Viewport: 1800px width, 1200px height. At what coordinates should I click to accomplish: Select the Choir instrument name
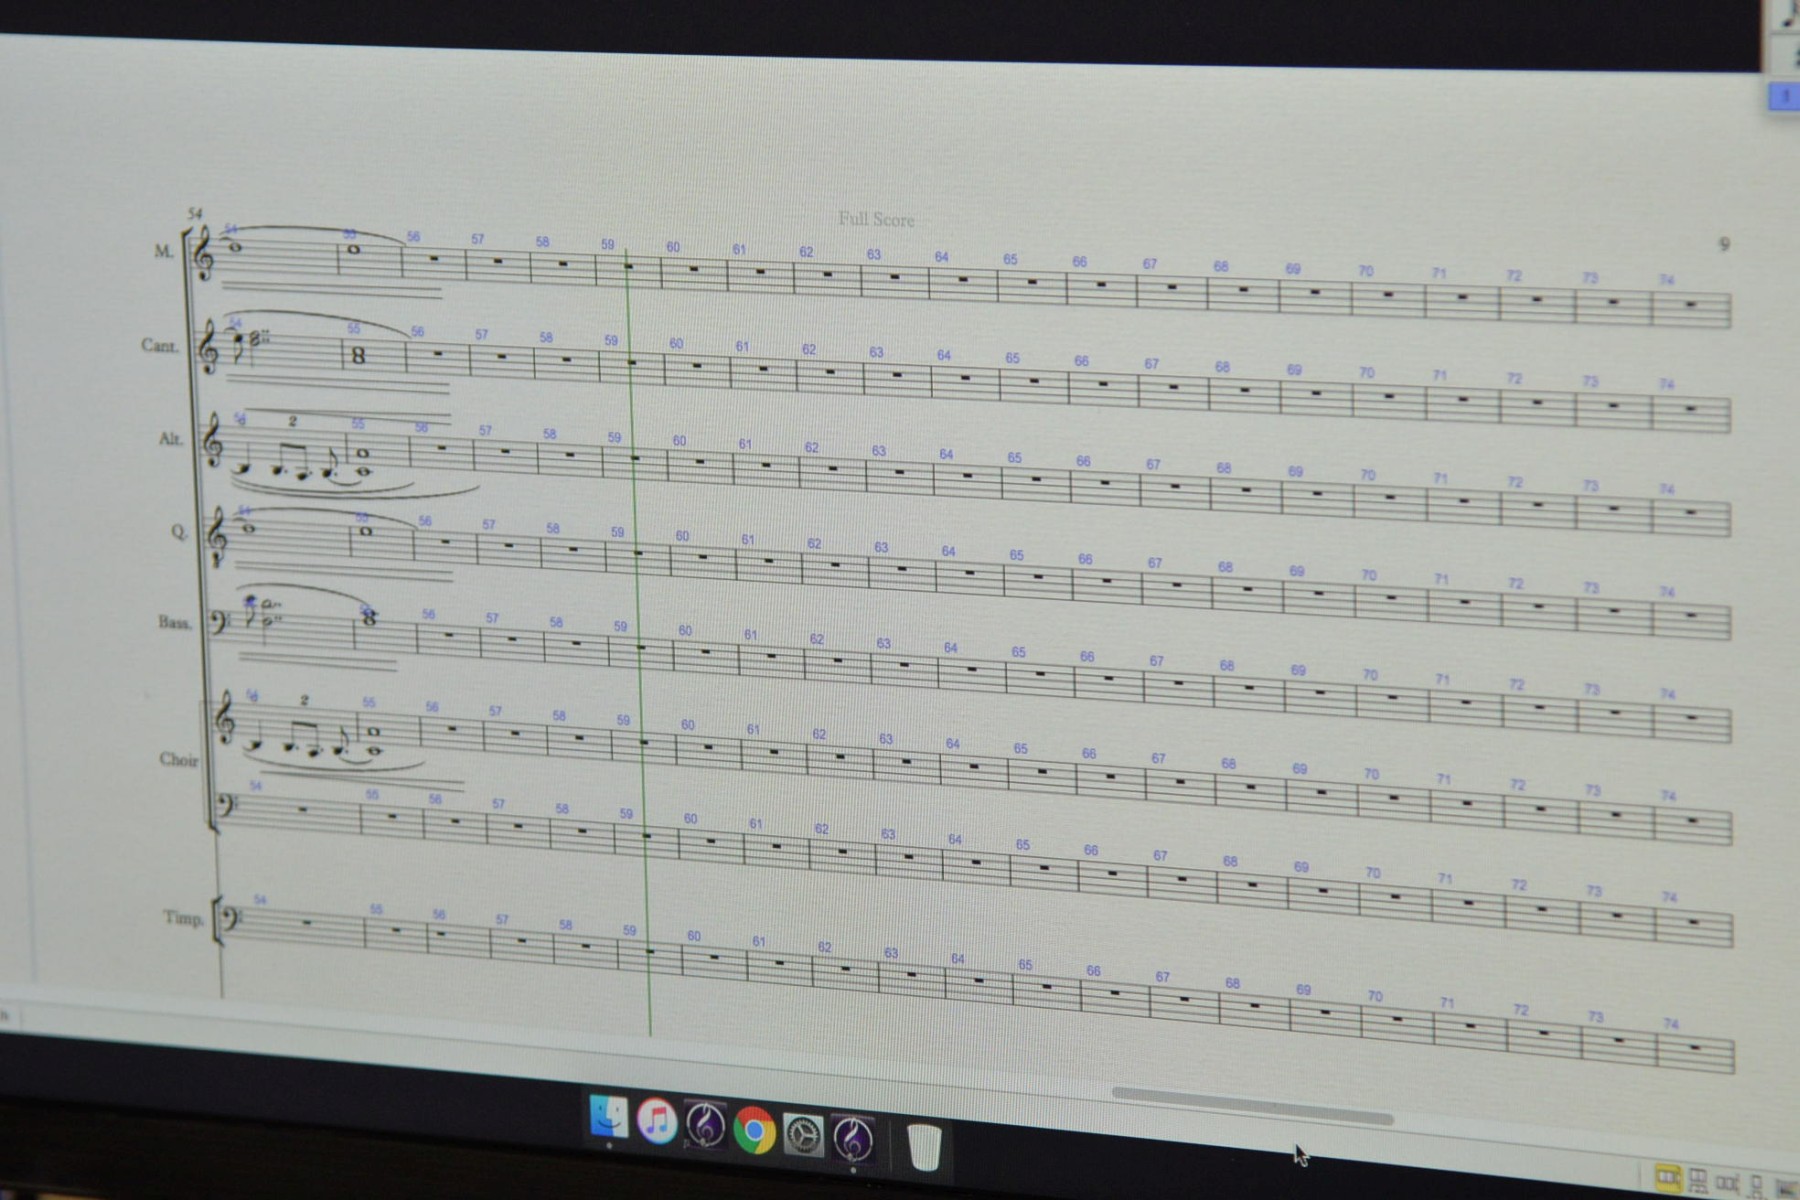[x=178, y=759]
